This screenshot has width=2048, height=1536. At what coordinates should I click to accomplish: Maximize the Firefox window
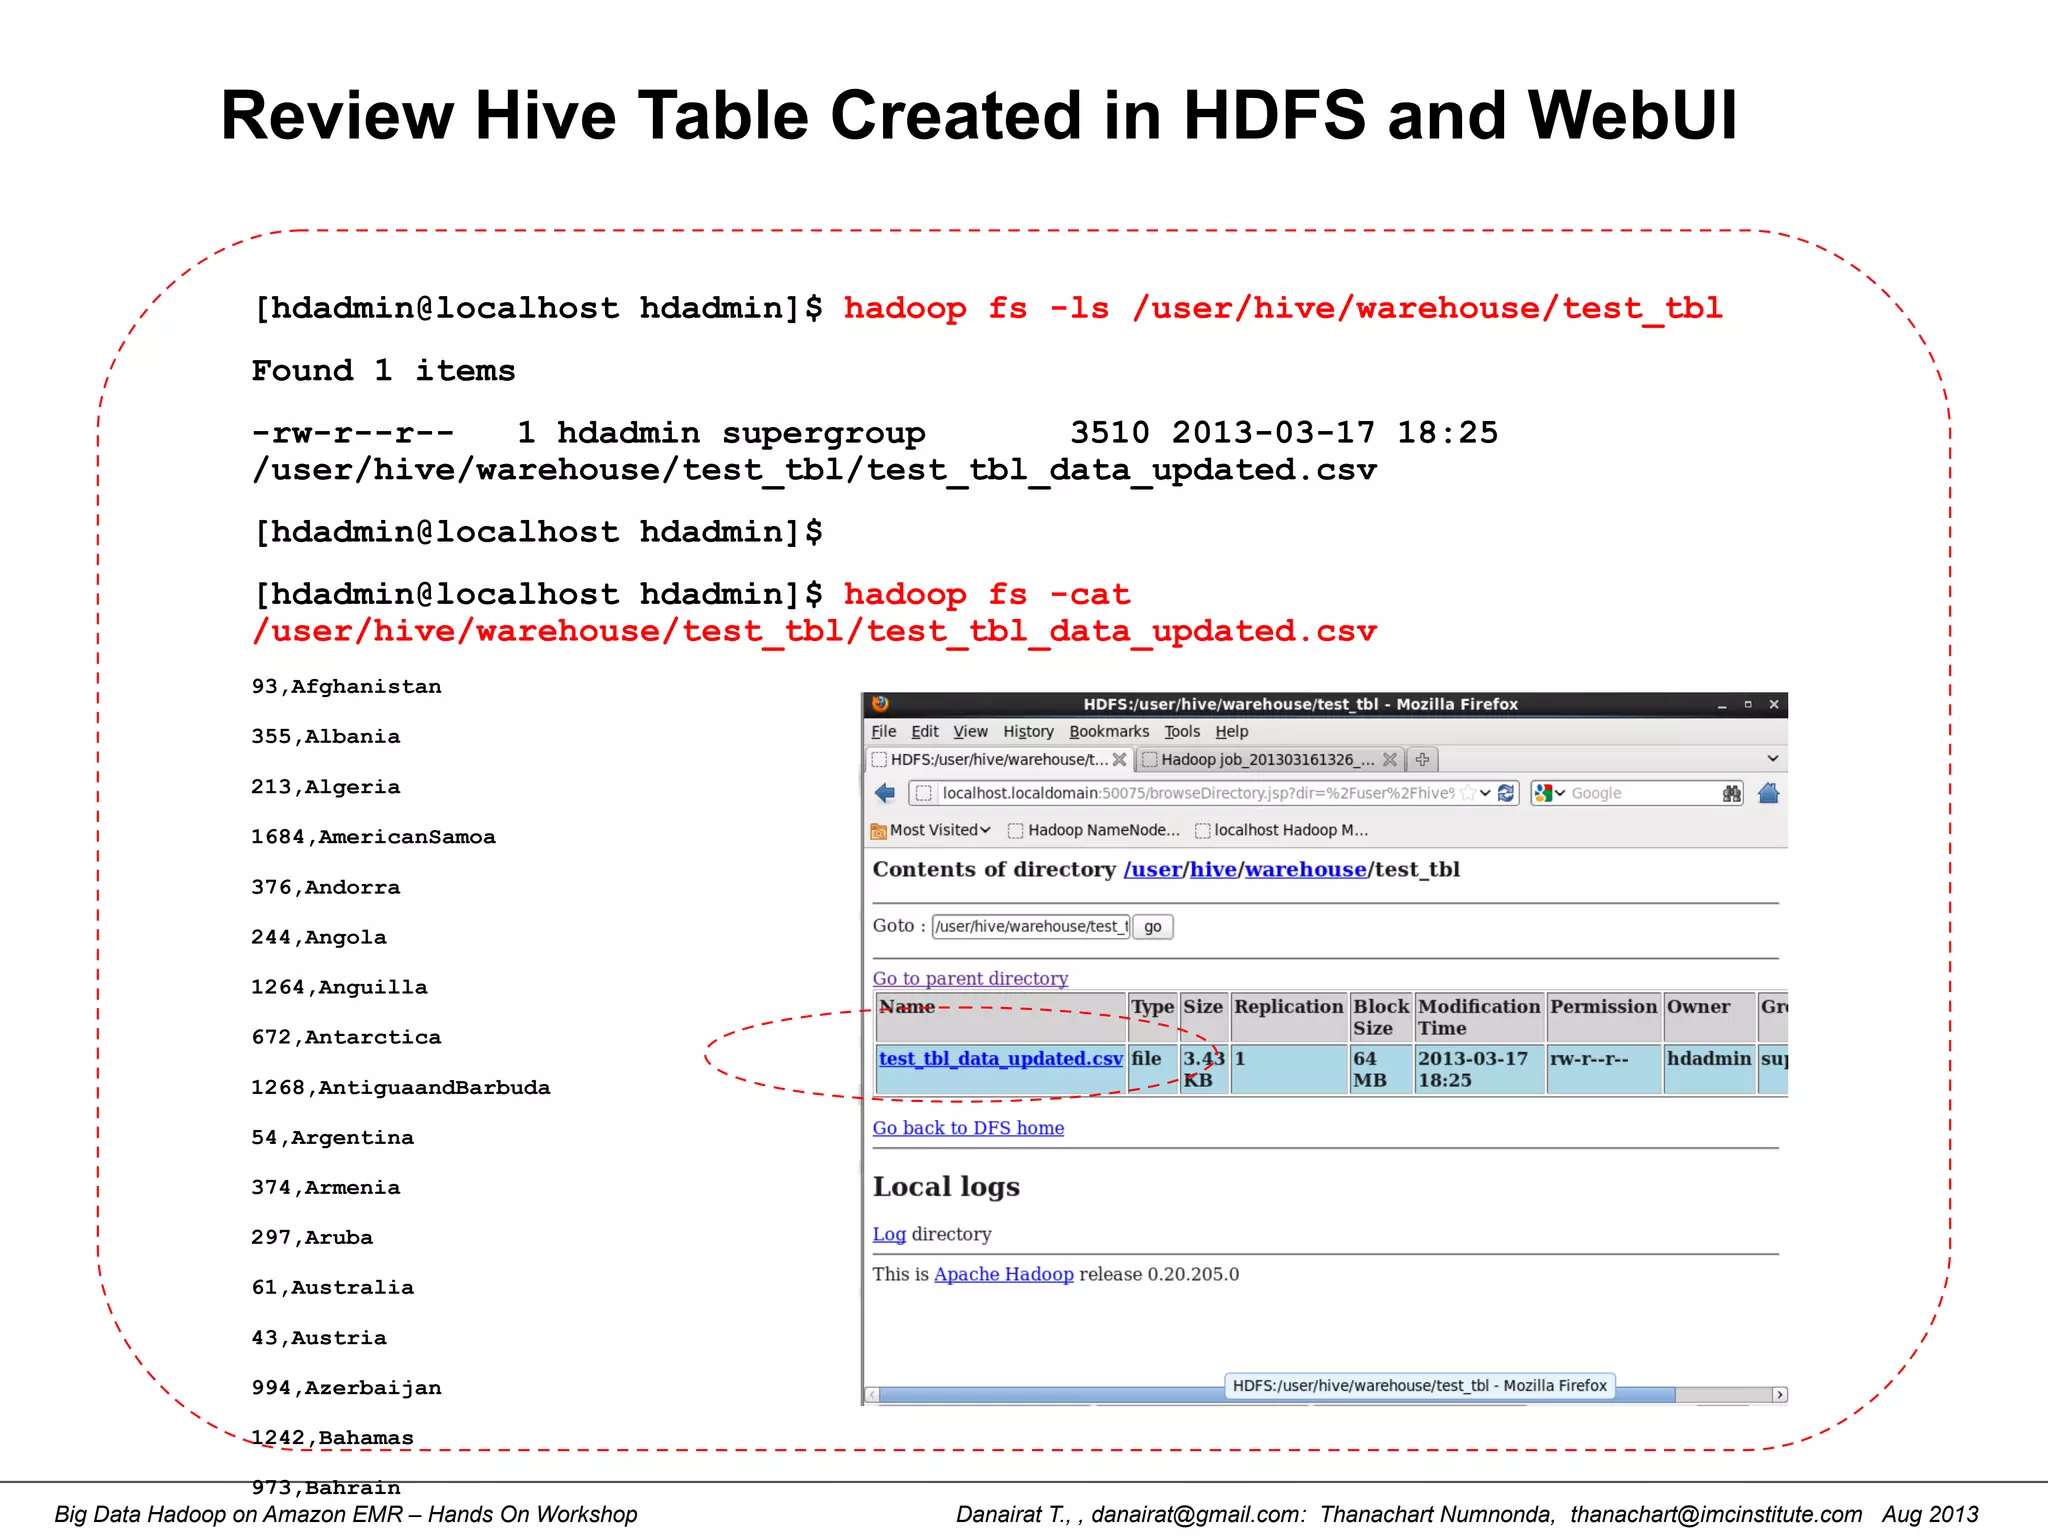click(x=1748, y=705)
